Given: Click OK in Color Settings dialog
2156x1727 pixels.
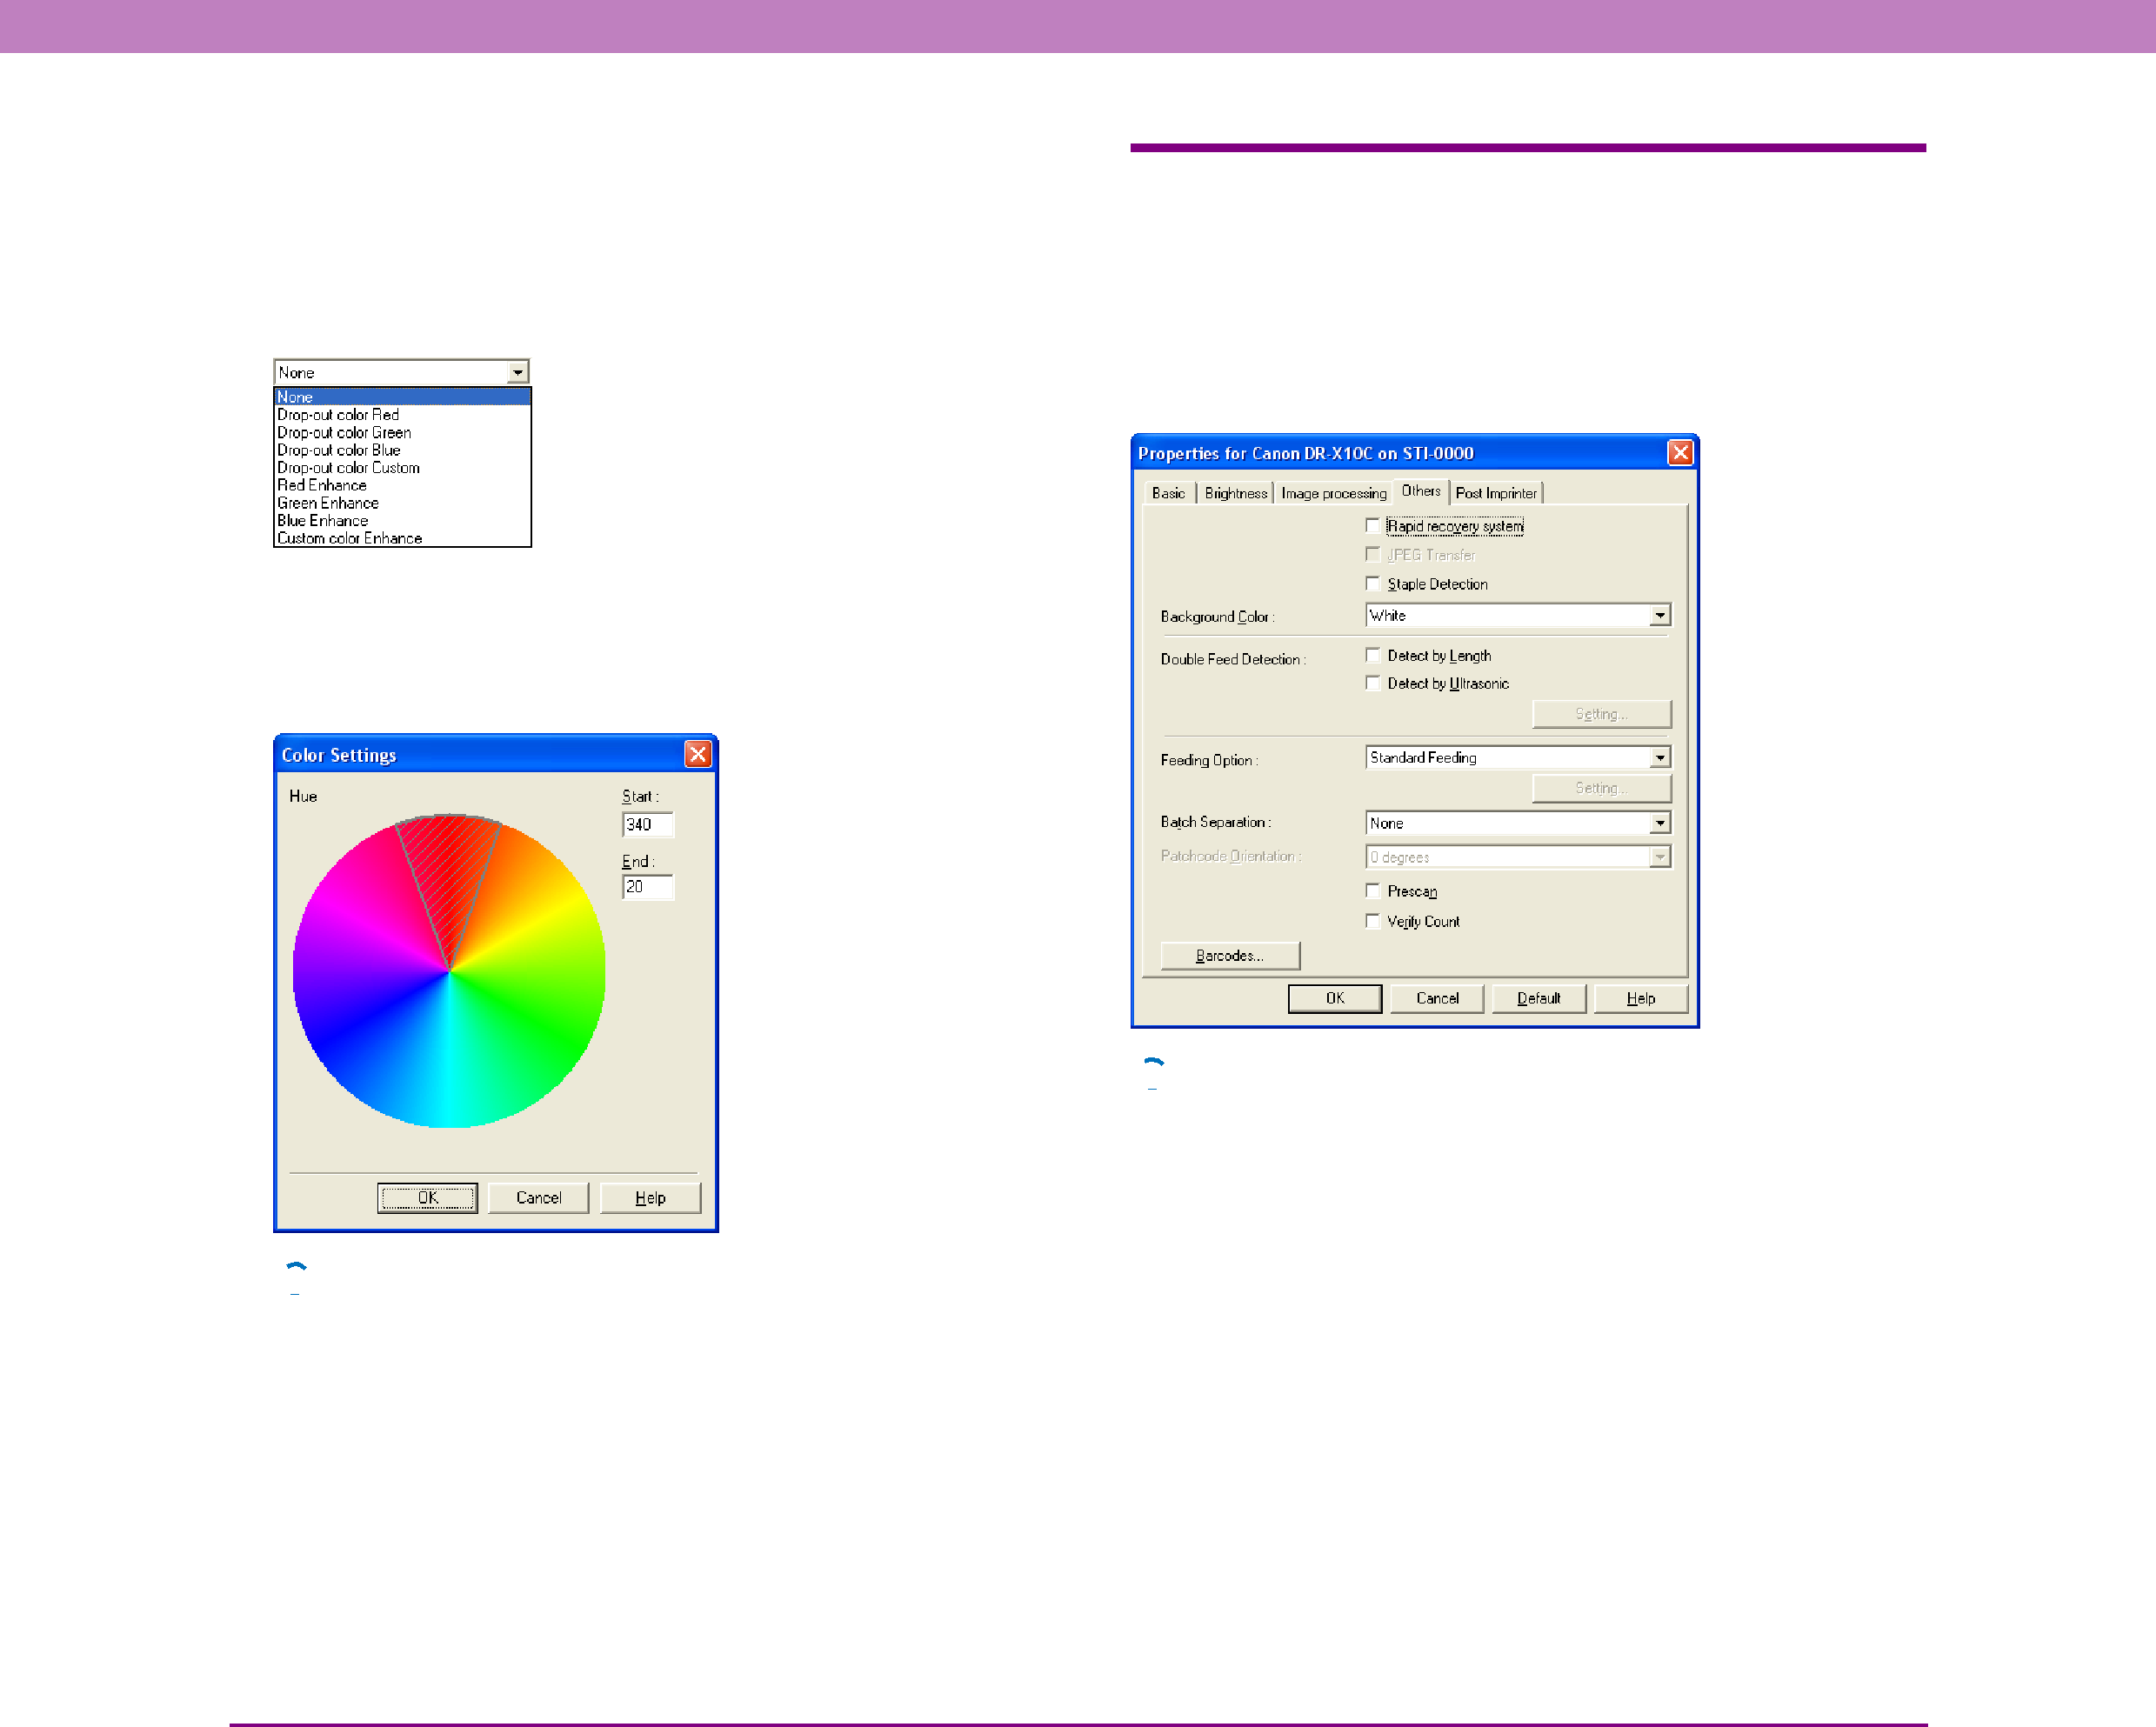Looking at the screenshot, I should pyautogui.click(x=427, y=1197).
